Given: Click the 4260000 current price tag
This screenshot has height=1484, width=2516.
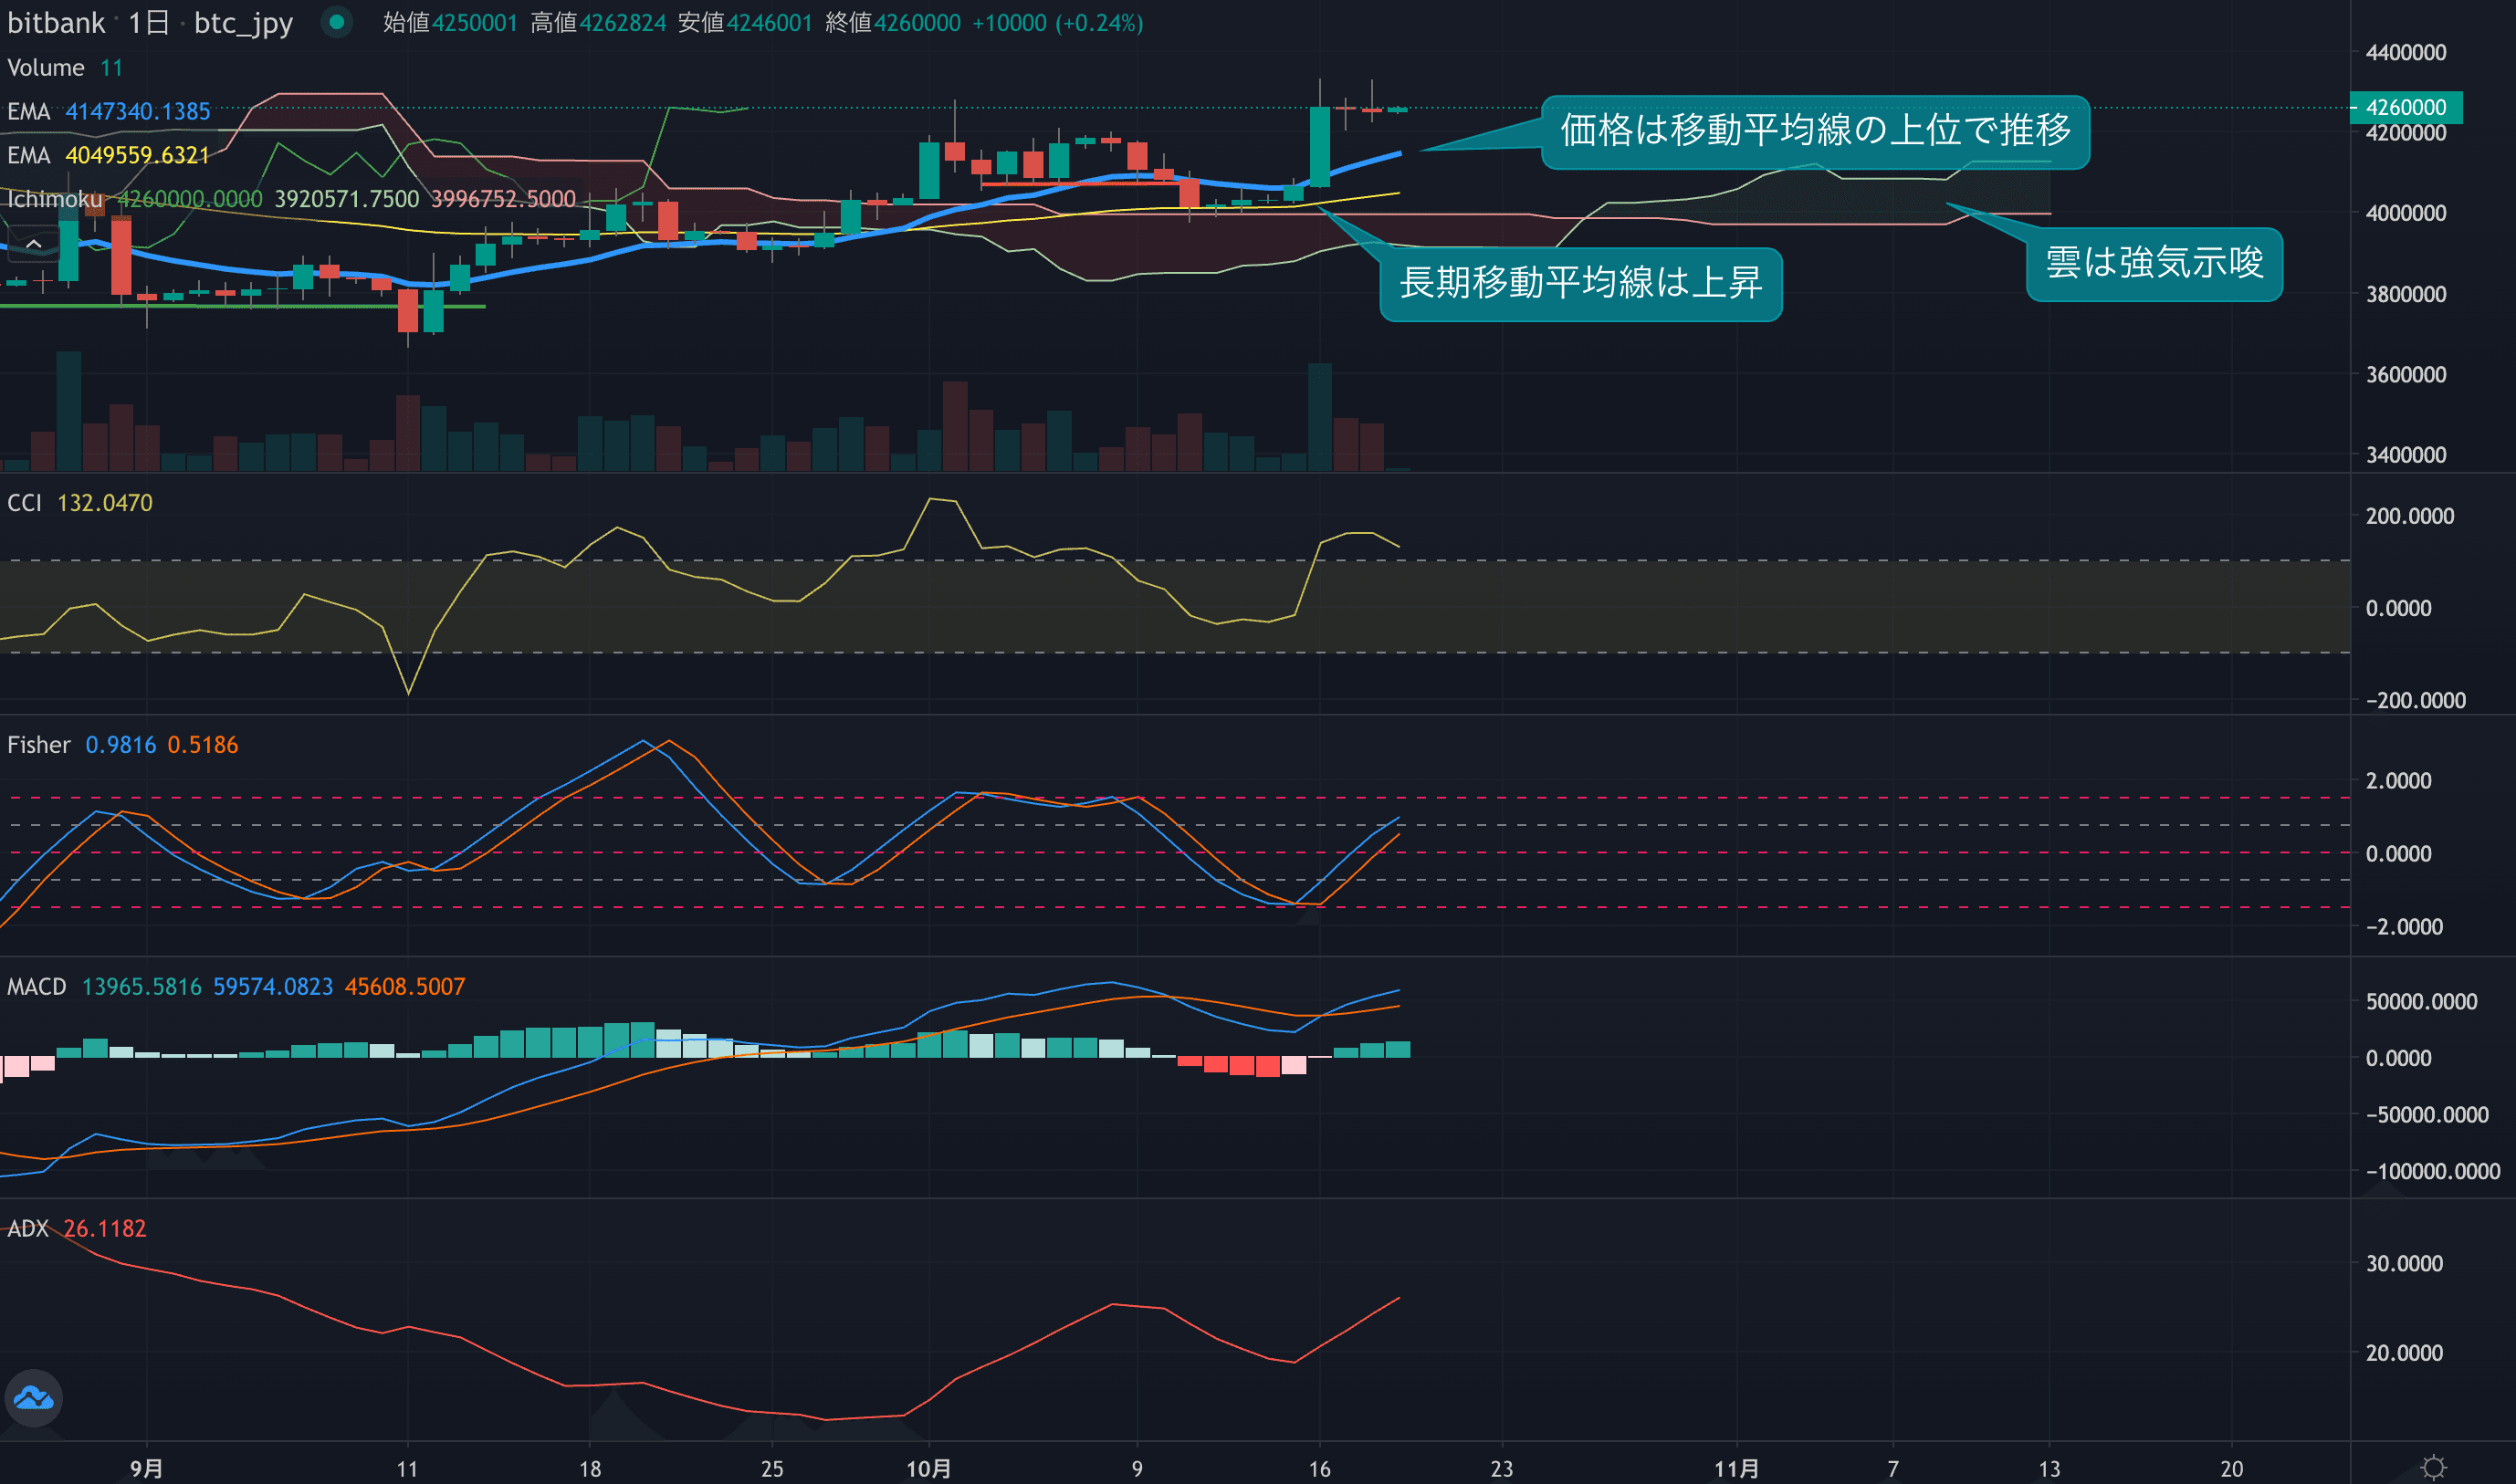Looking at the screenshot, I should click(x=2405, y=107).
